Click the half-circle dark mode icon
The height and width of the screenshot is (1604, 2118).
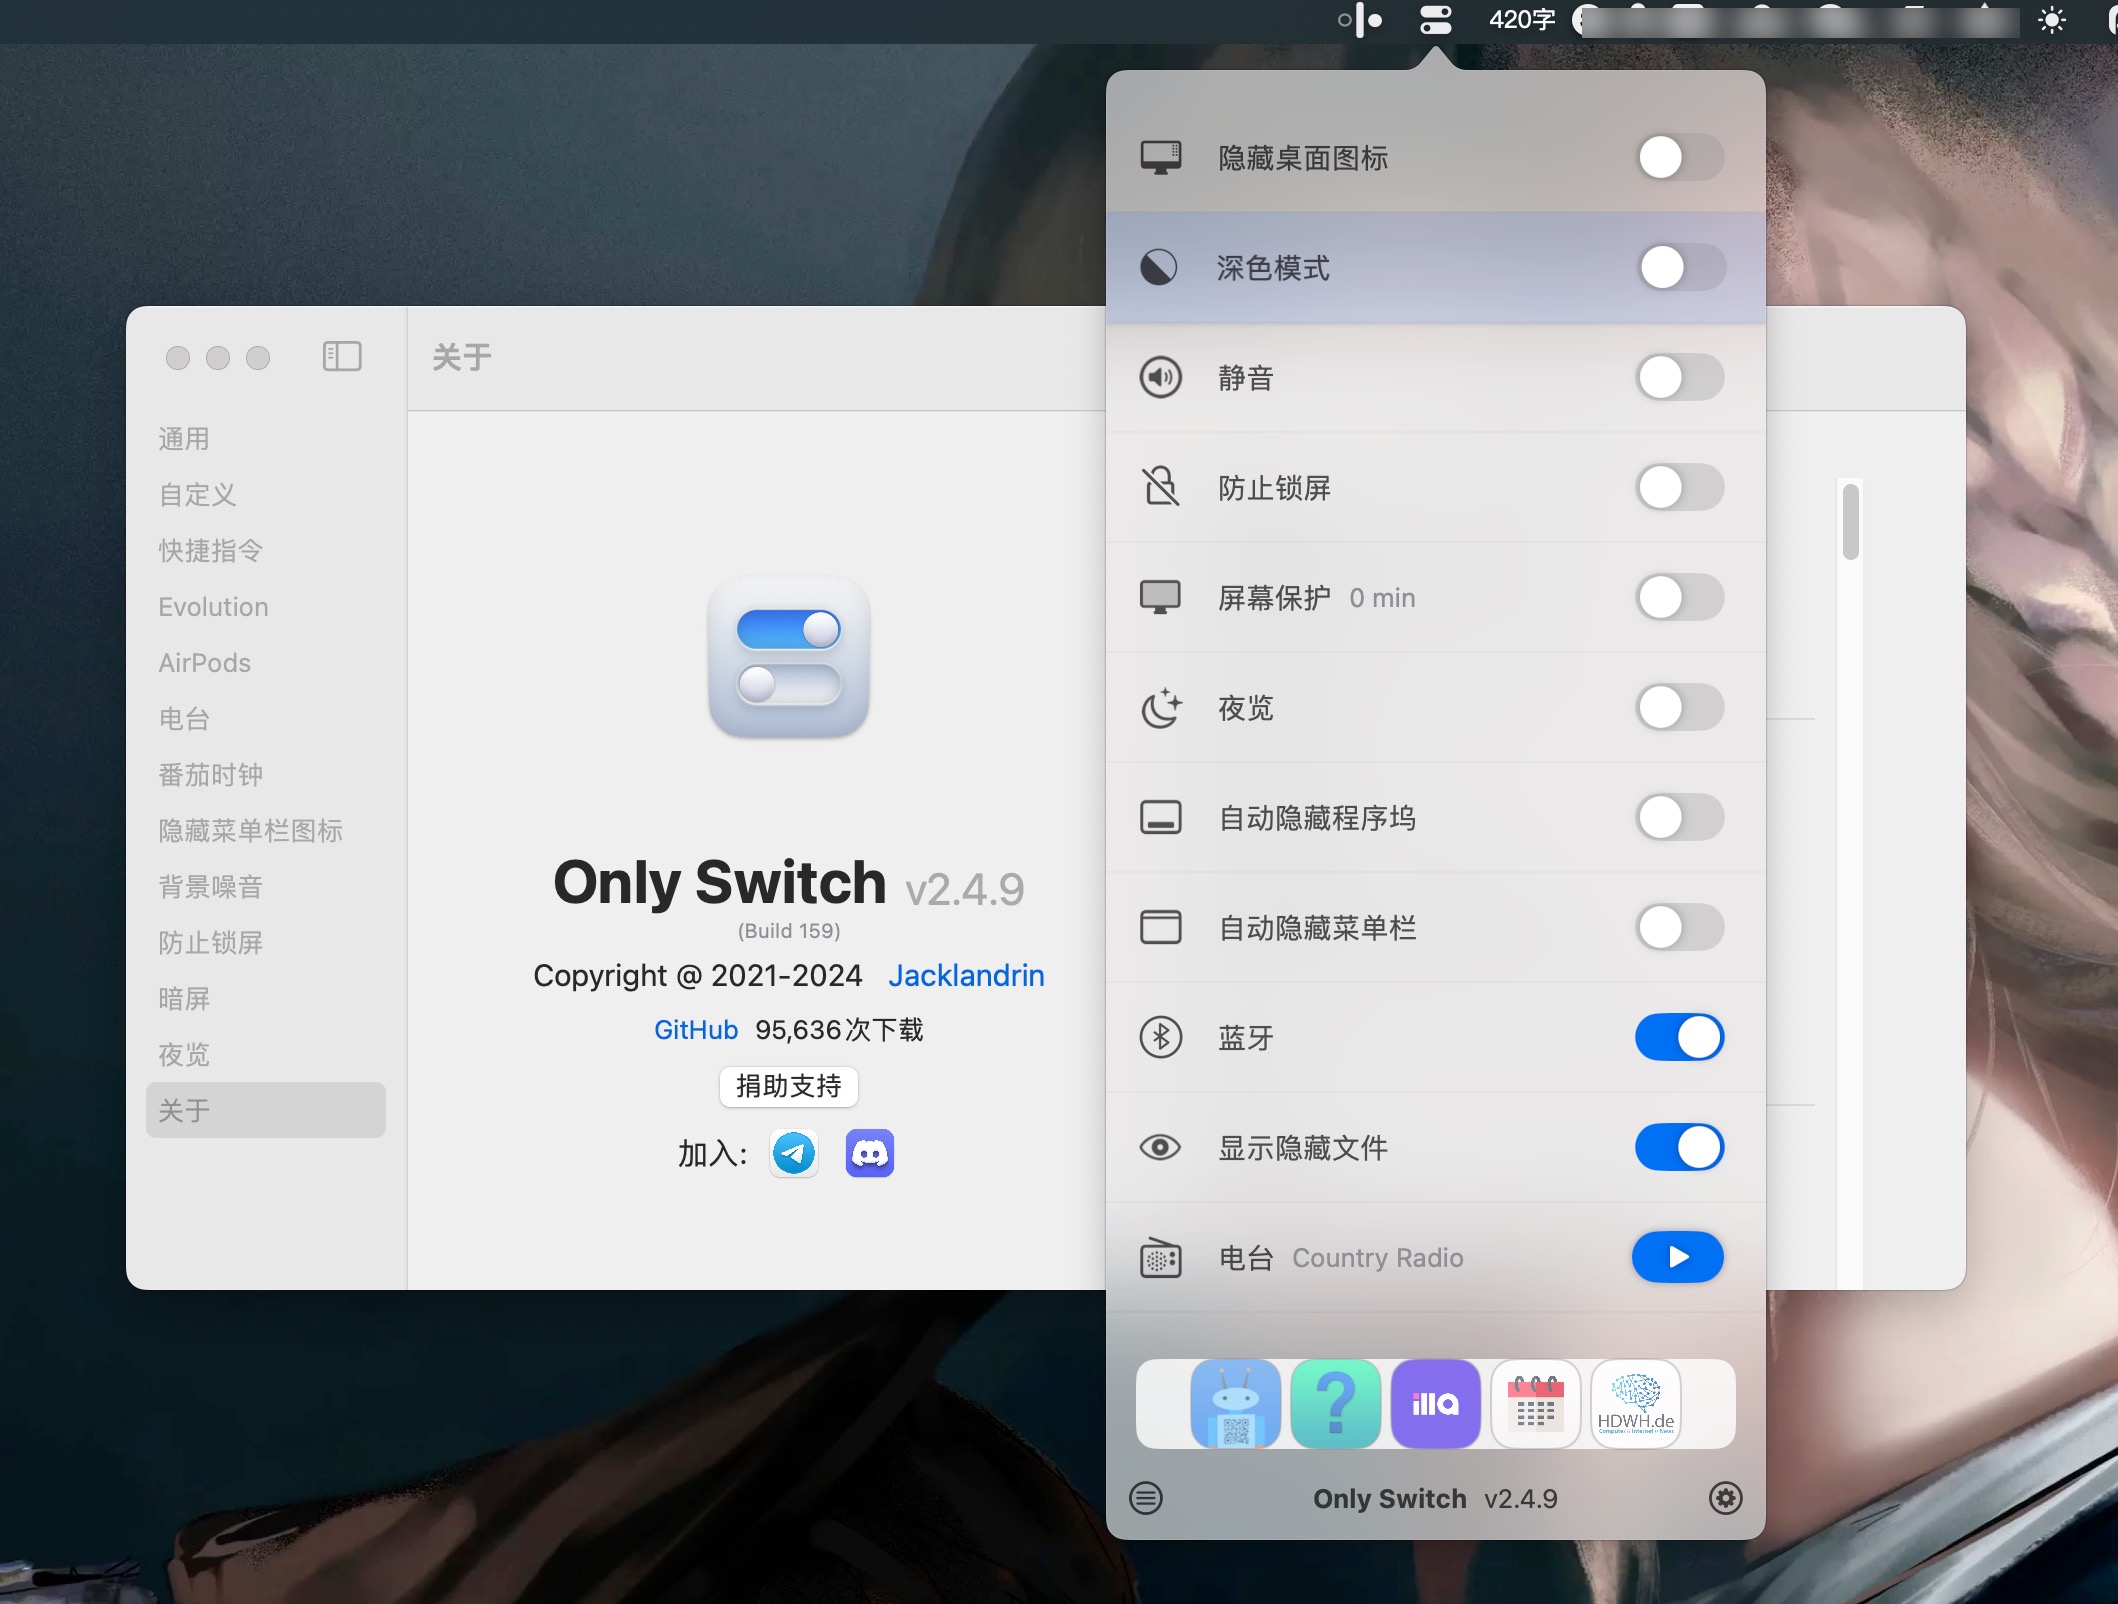click(1159, 267)
